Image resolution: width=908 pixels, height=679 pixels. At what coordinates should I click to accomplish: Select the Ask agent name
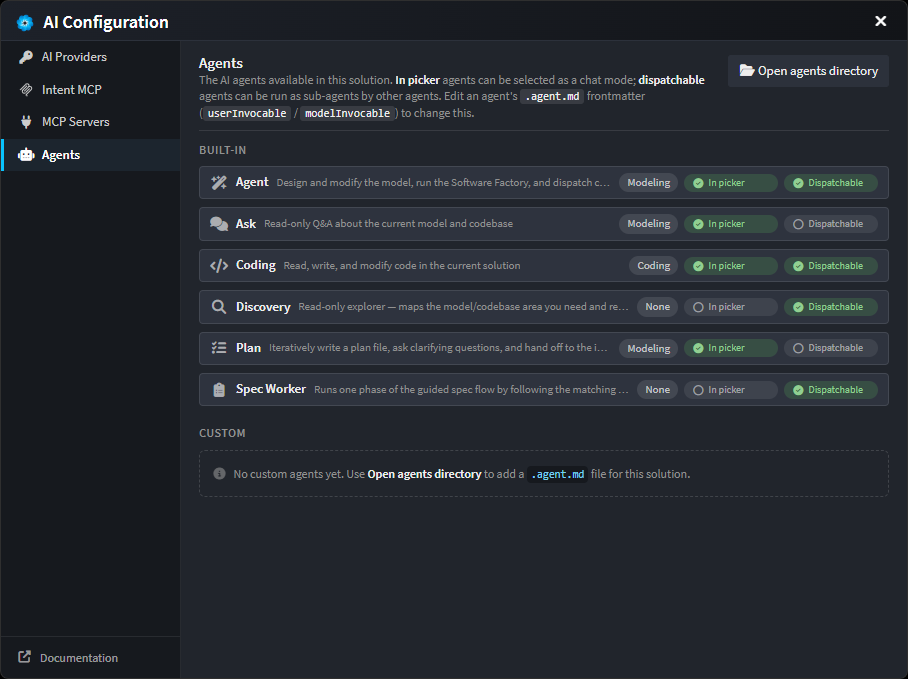tap(246, 224)
